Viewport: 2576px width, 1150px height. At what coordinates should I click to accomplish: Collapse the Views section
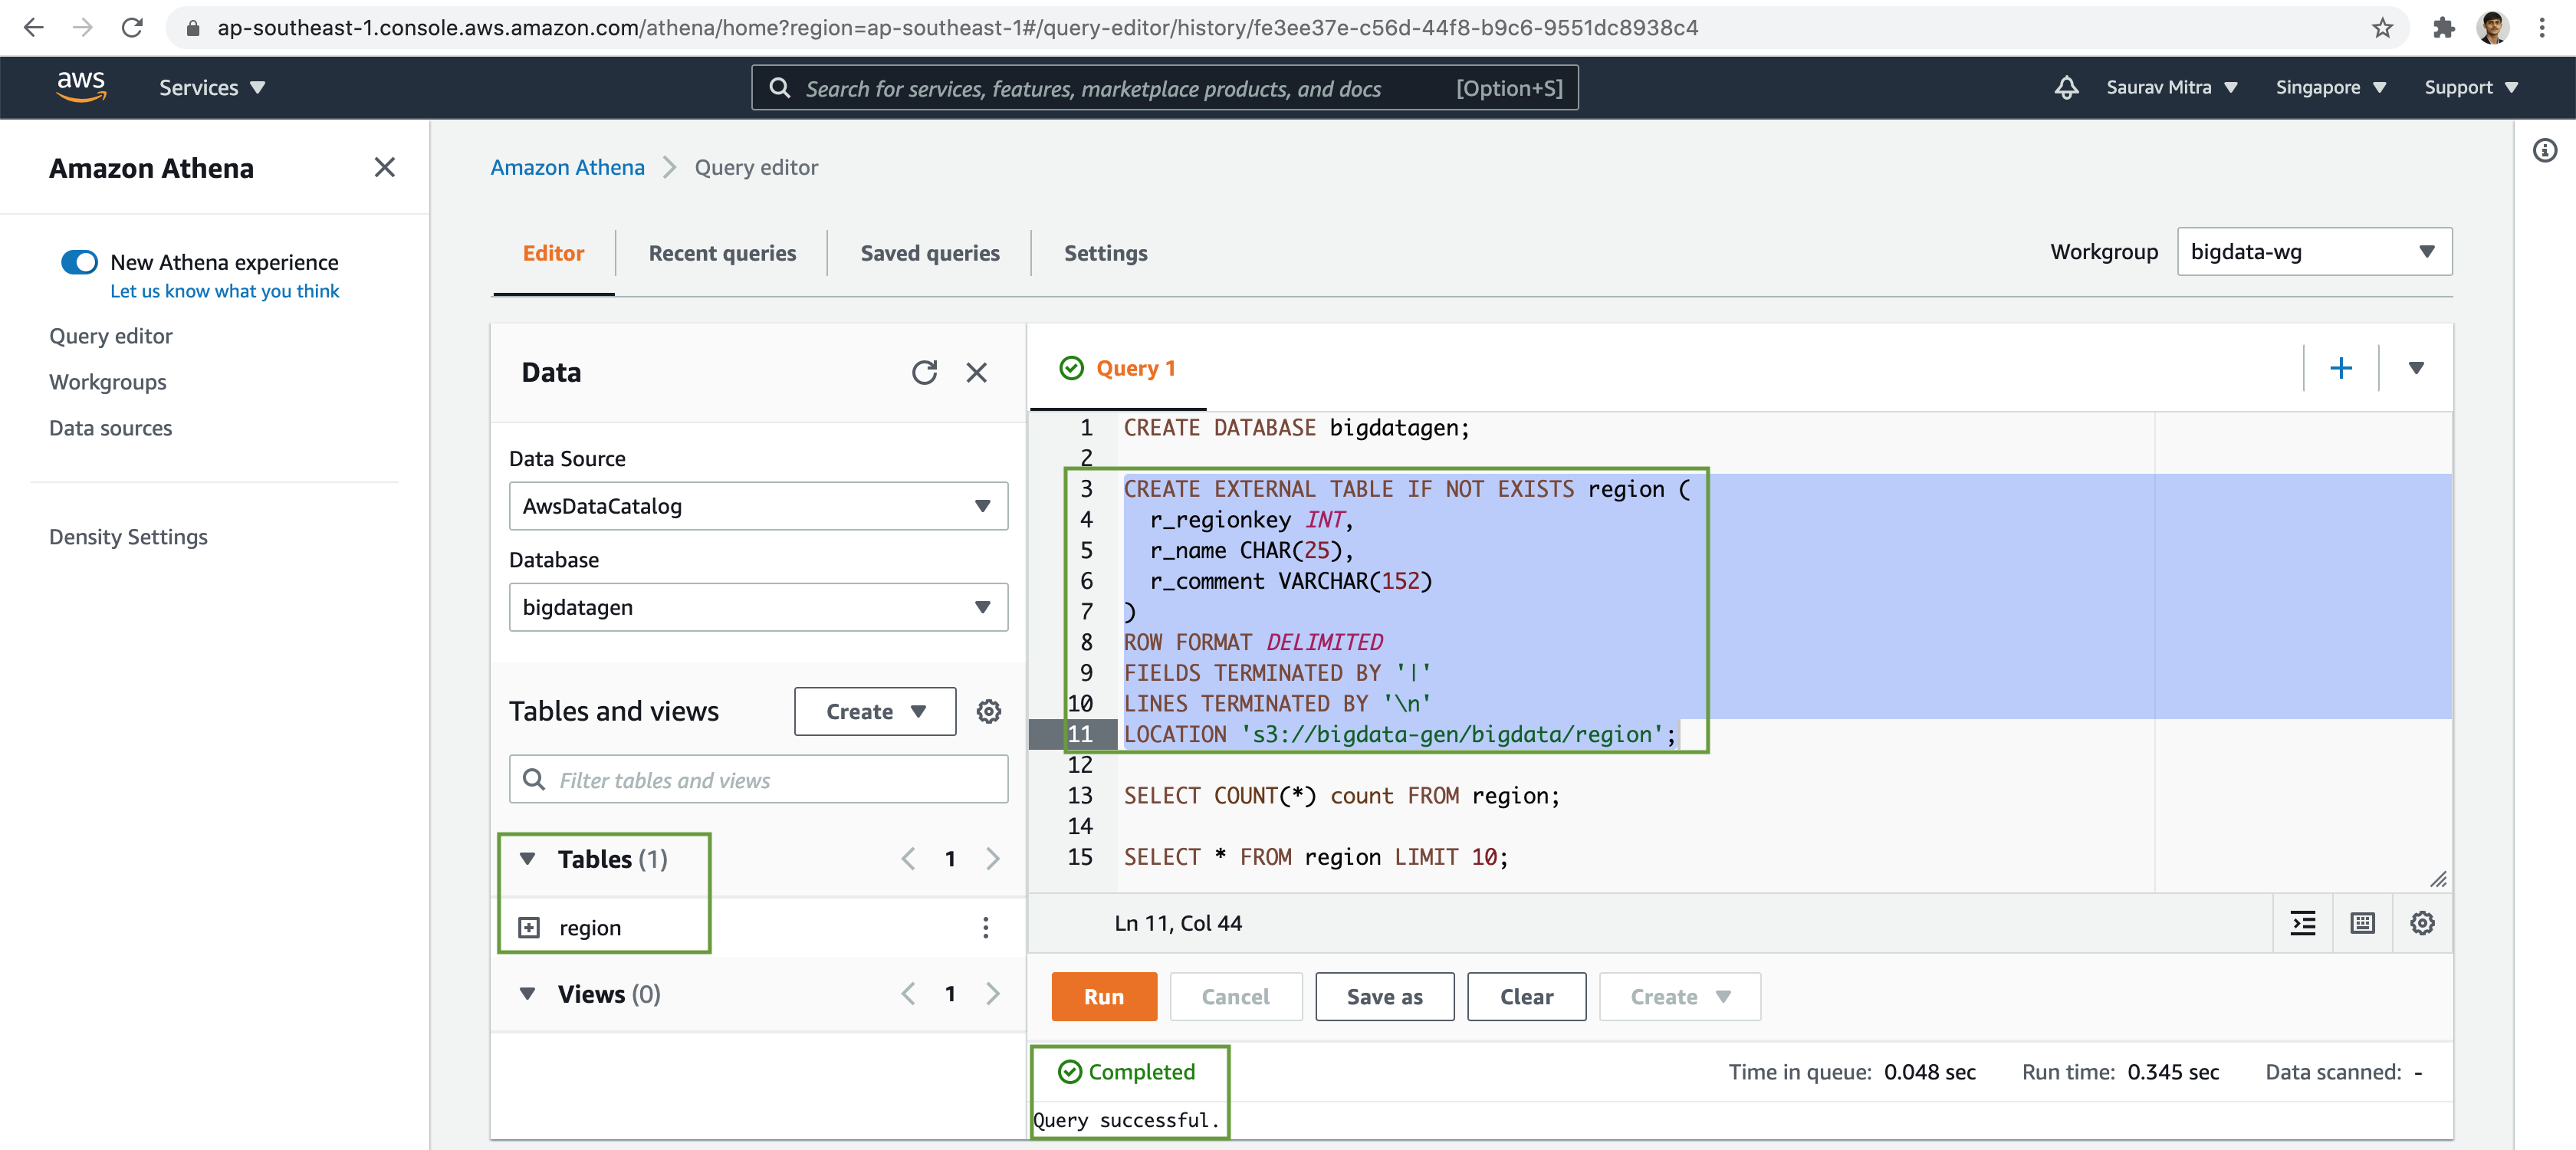pyautogui.click(x=527, y=994)
